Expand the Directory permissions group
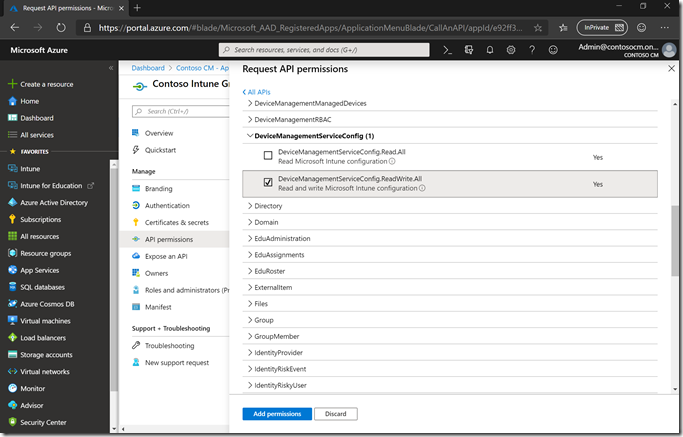Image resolution: width=683 pixels, height=437 pixels. (268, 206)
